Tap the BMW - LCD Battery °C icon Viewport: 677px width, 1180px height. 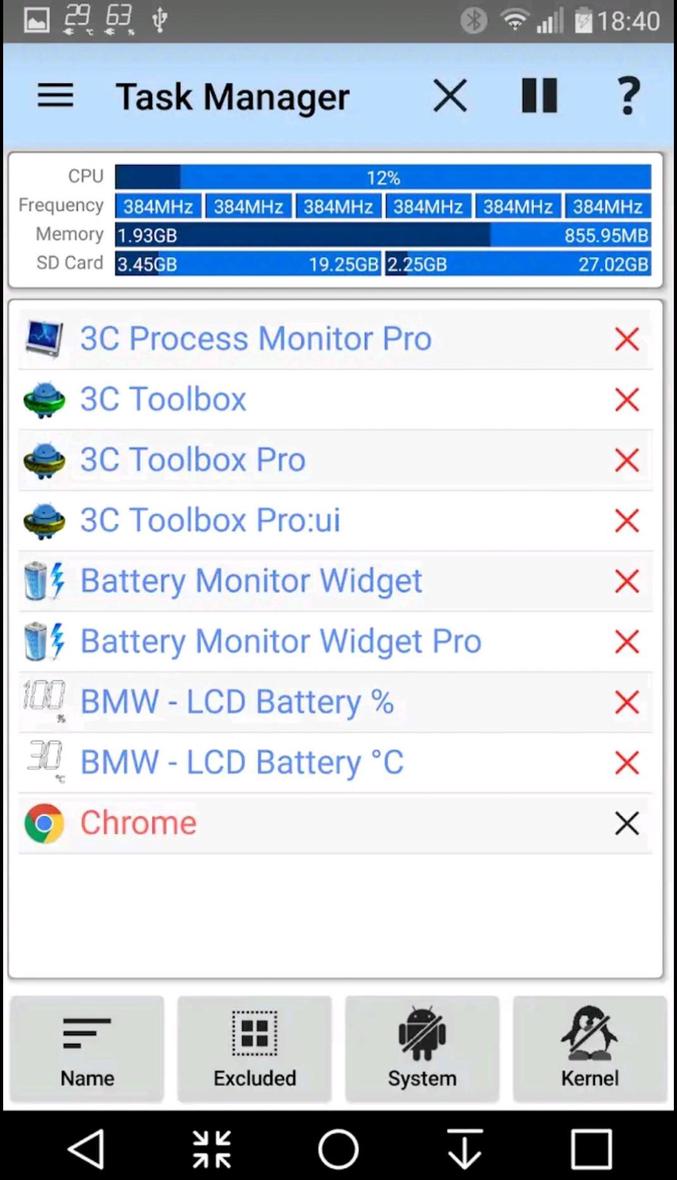43,762
